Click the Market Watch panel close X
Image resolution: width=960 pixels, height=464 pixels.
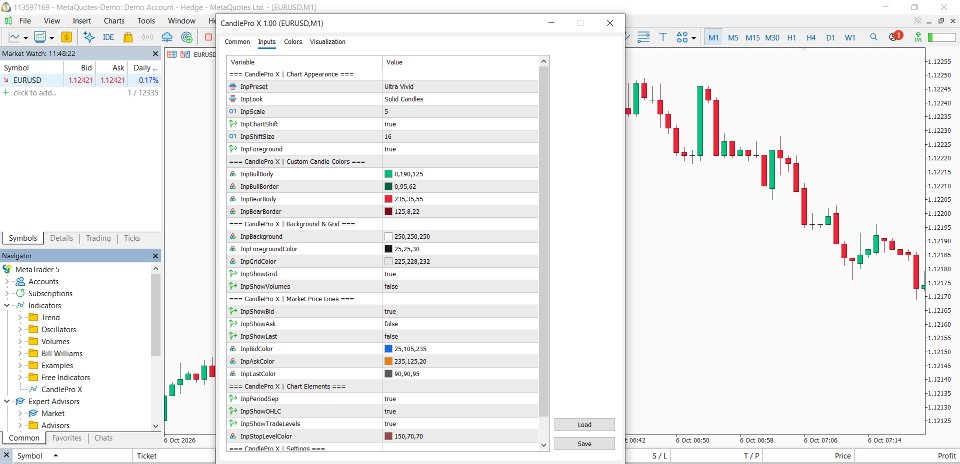(156, 54)
